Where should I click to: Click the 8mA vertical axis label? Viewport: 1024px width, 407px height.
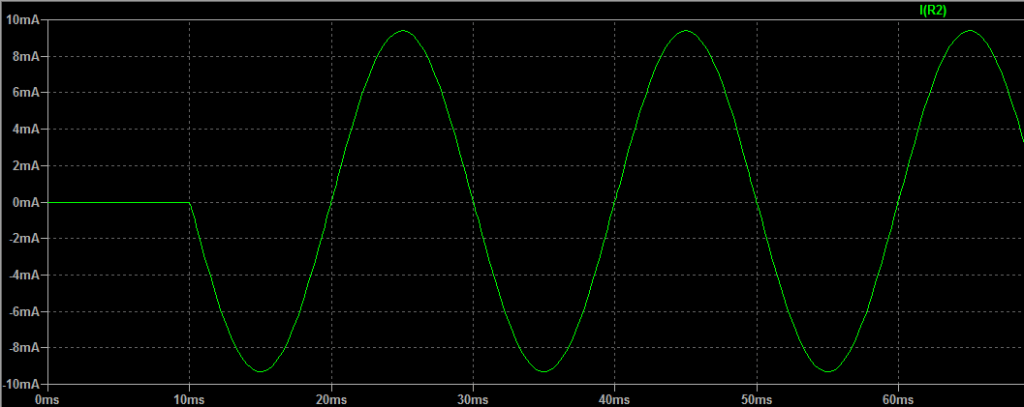coord(25,56)
